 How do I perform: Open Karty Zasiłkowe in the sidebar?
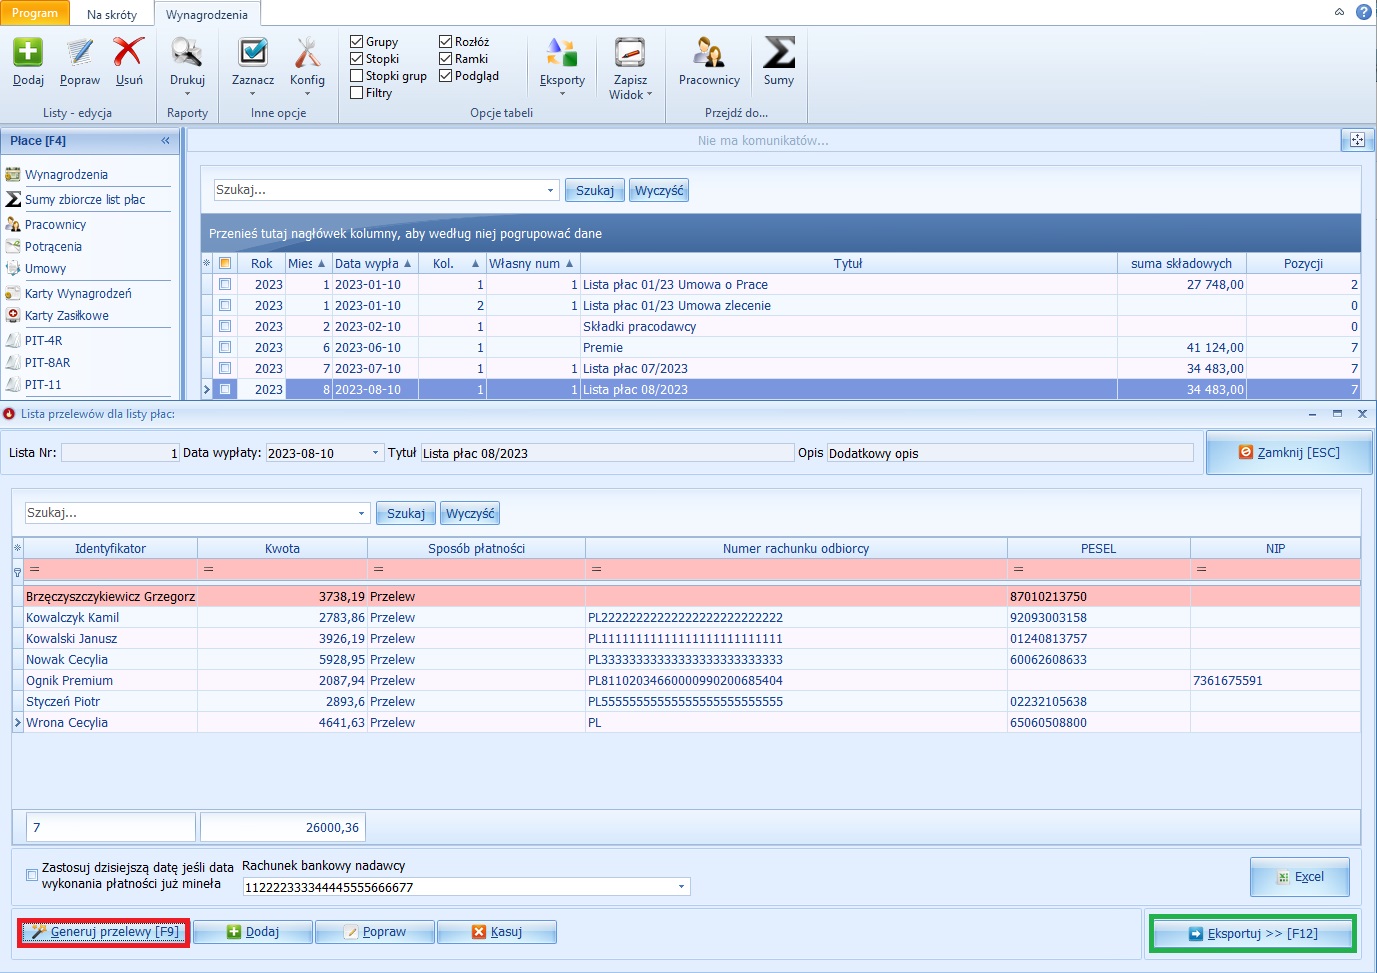[66, 315]
